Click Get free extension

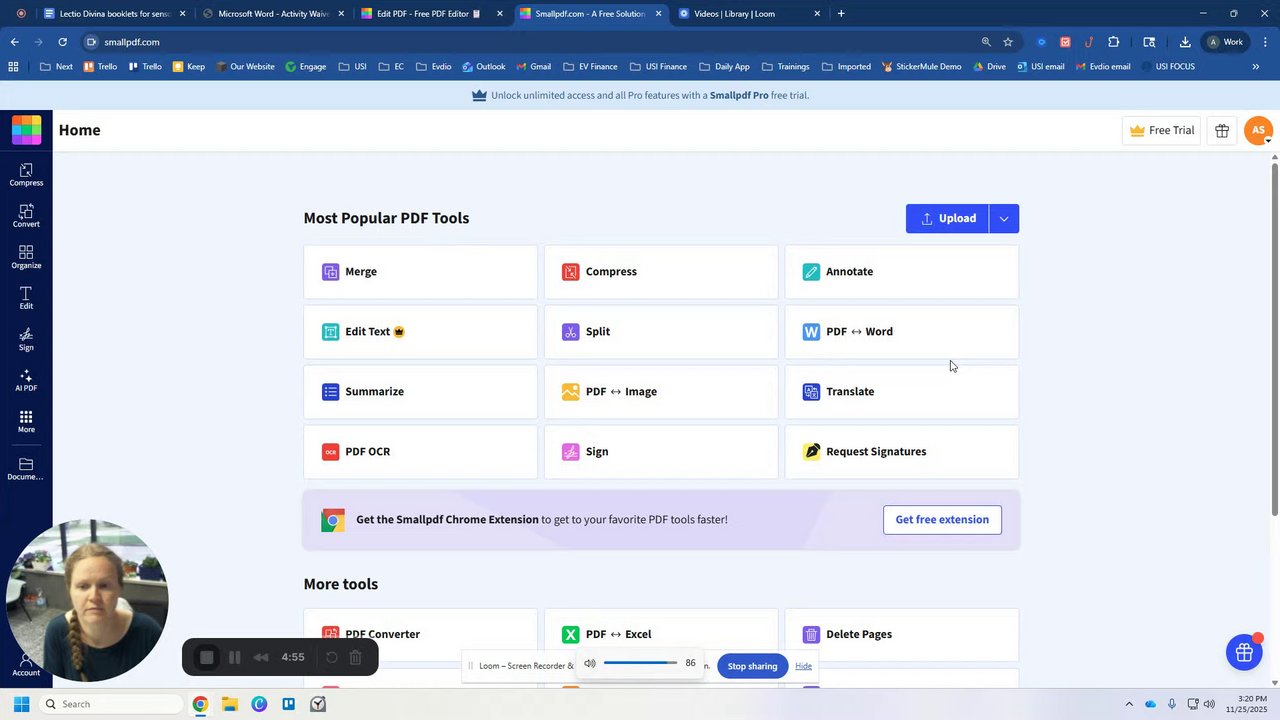pyautogui.click(x=942, y=520)
